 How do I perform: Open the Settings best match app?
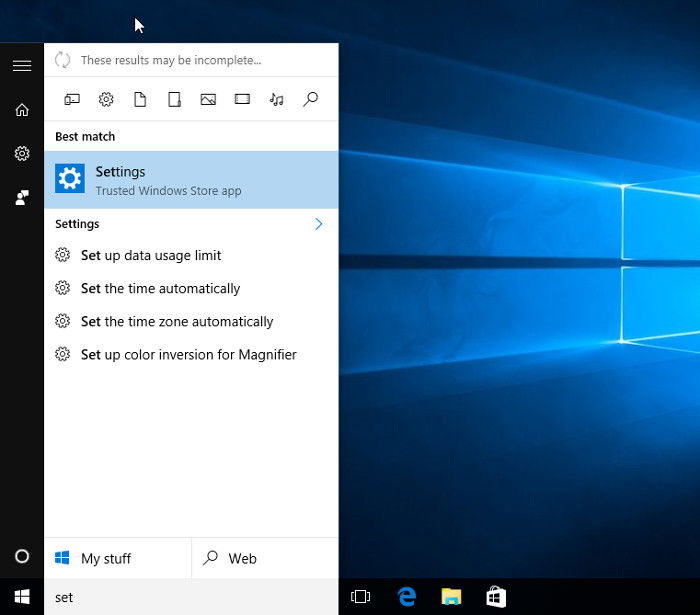[191, 179]
